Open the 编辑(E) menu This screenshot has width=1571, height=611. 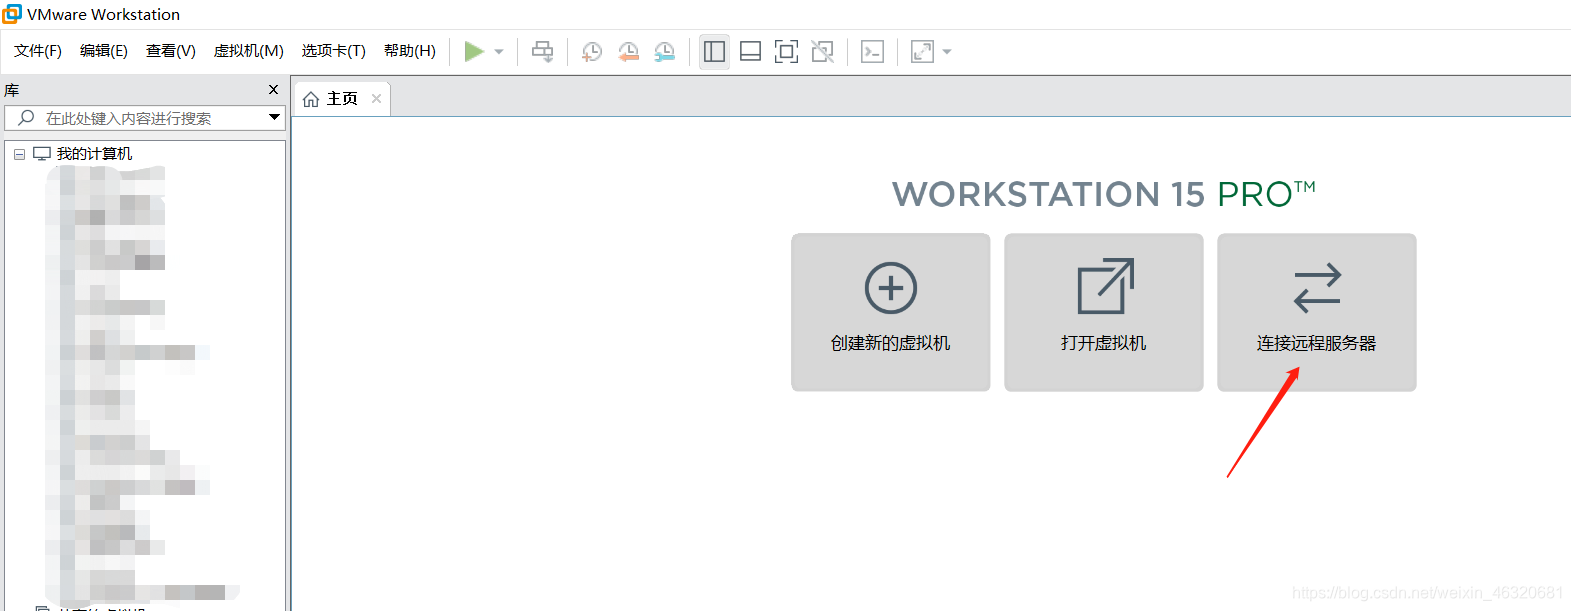pos(104,51)
